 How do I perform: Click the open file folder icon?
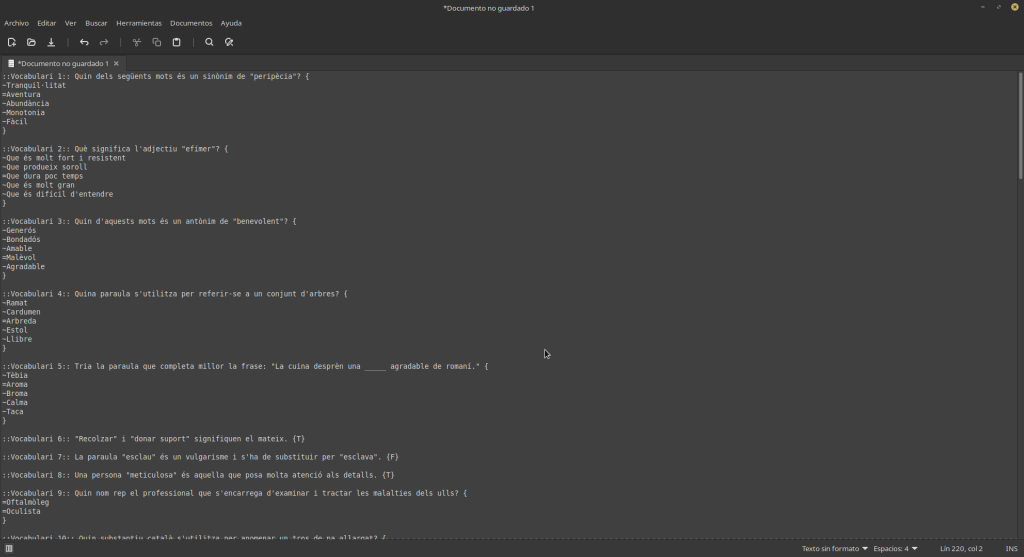click(31, 42)
